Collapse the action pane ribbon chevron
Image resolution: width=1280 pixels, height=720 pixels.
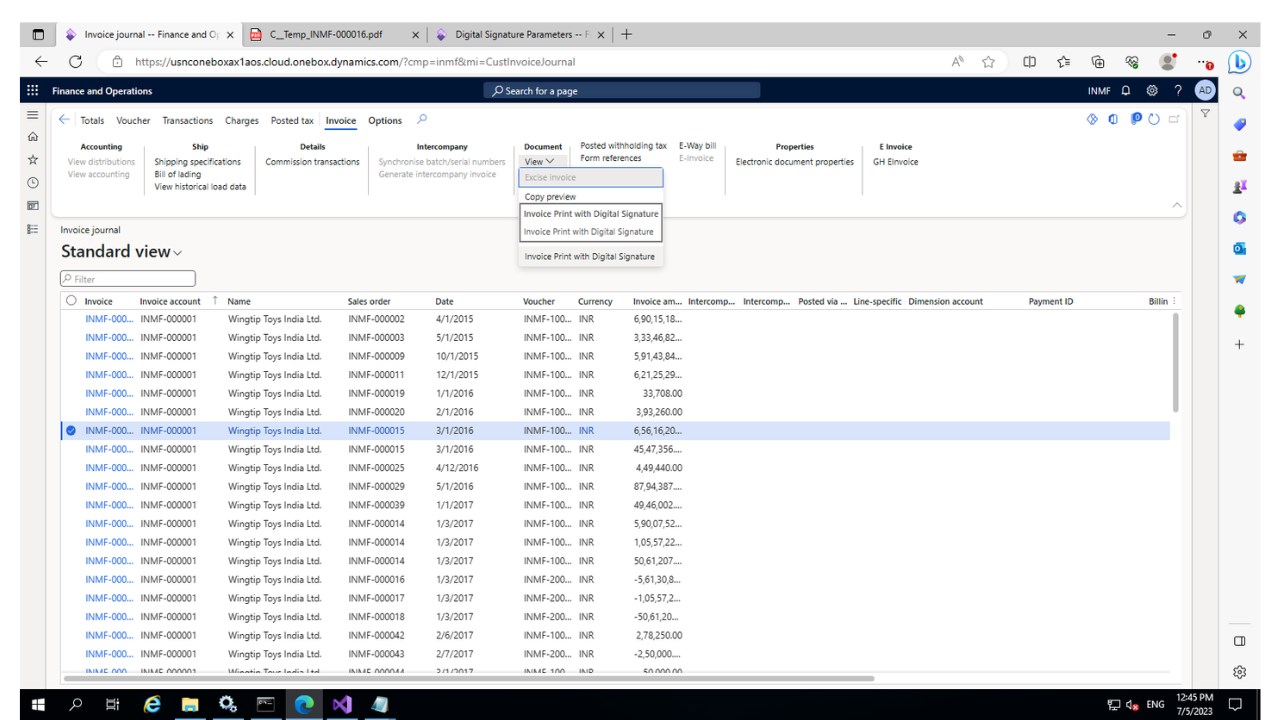click(x=1177, y=205)
